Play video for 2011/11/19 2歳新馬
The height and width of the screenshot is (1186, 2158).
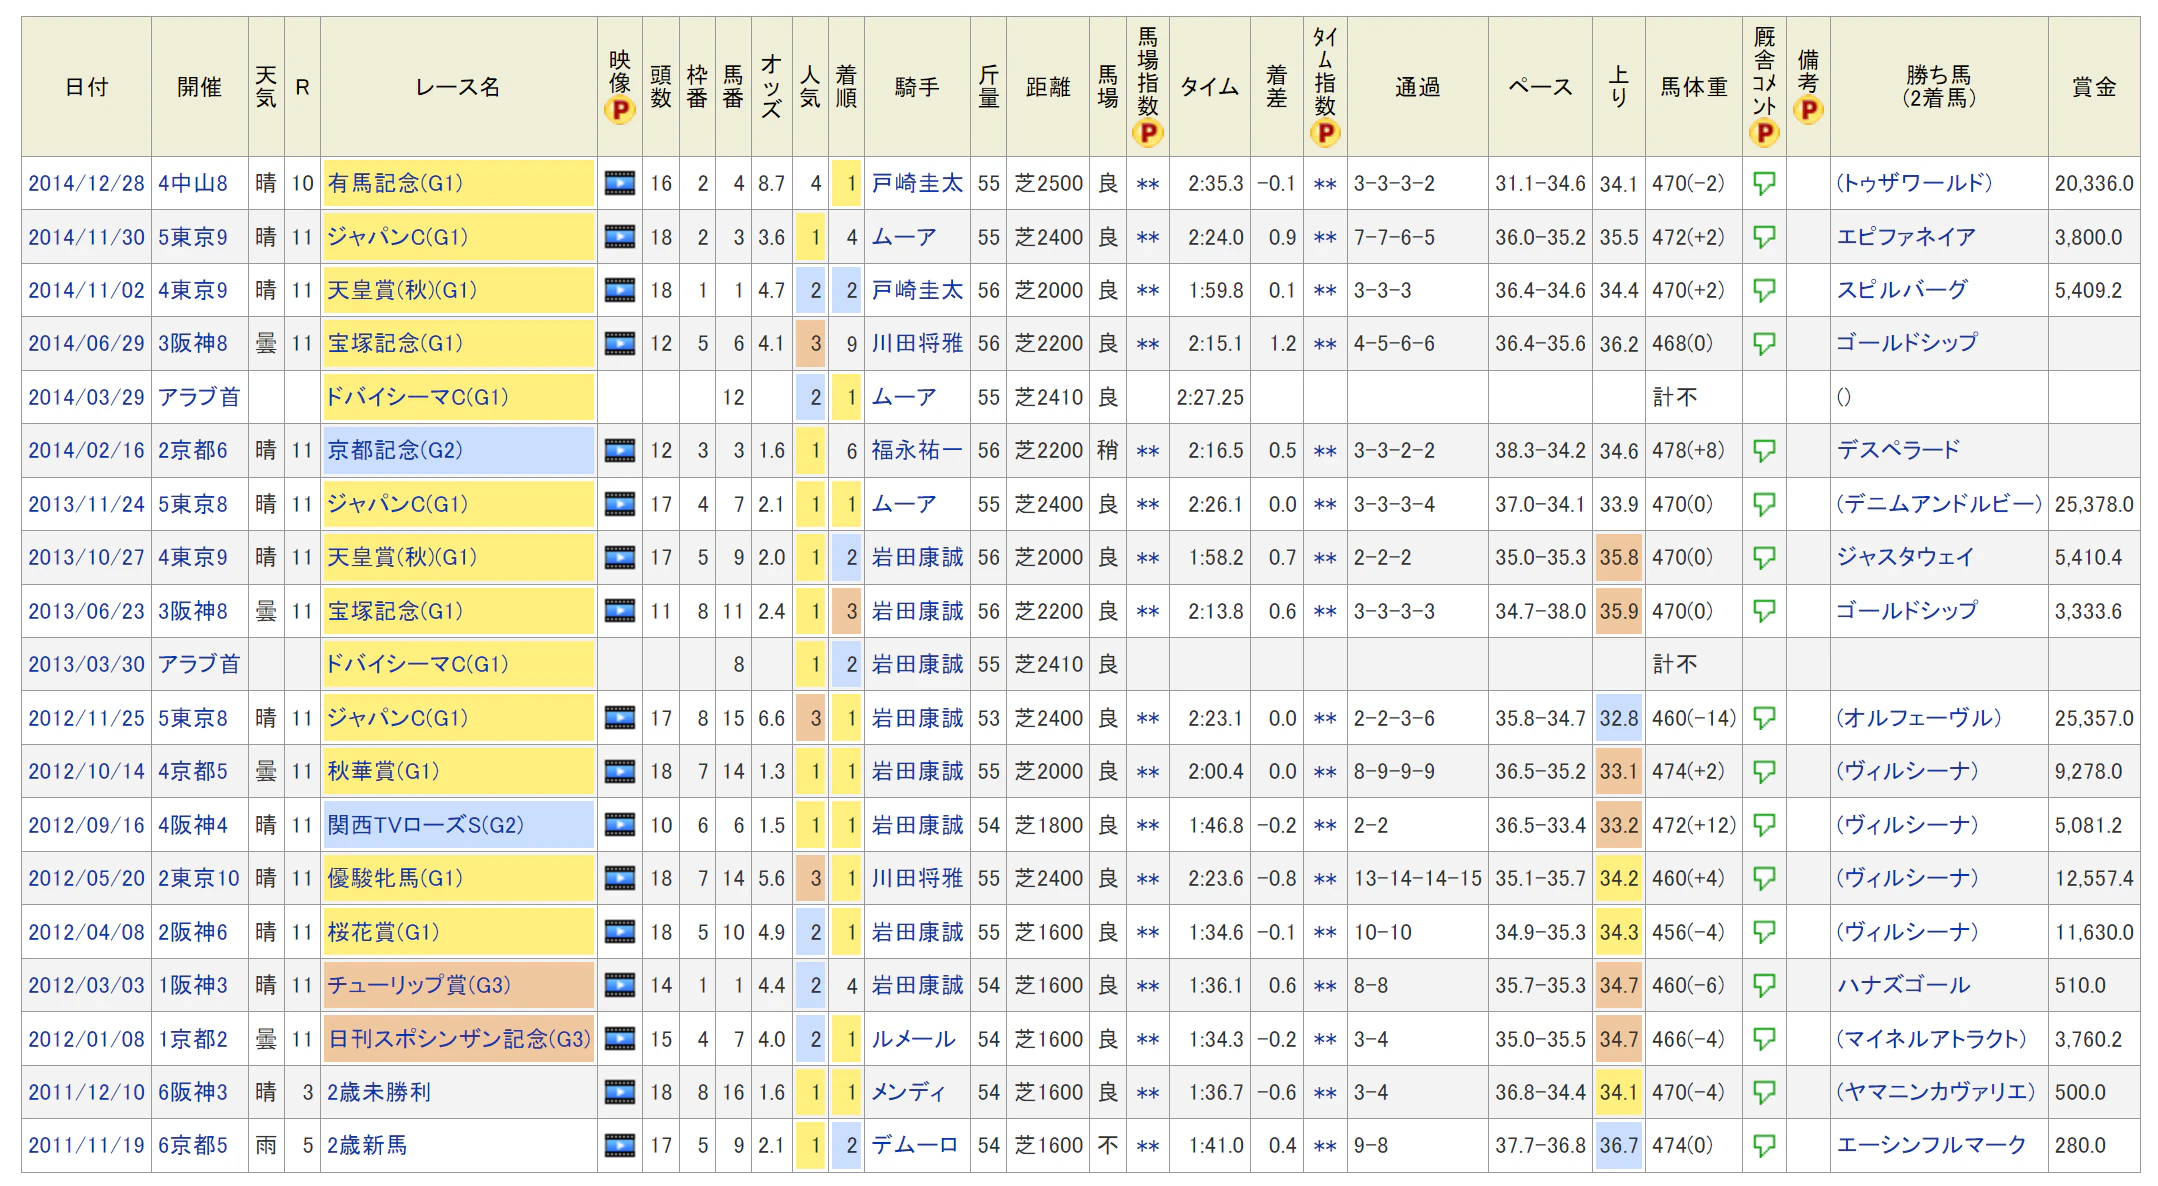click(x=620, y=1146)
